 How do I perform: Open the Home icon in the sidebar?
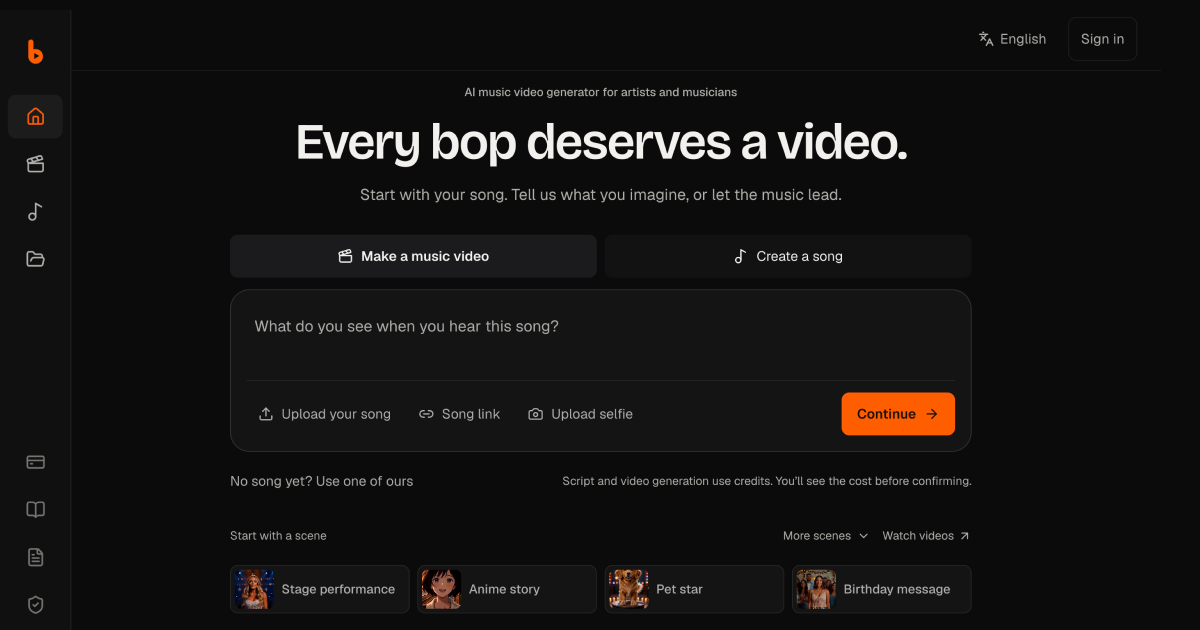35,116
